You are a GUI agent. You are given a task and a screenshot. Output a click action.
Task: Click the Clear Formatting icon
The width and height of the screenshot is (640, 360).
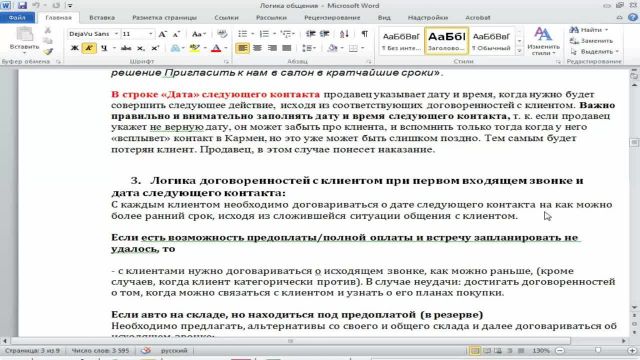222,34
